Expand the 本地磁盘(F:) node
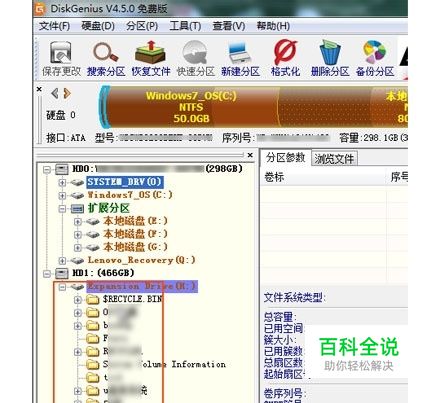Viewport: 440px width, 403px height. [x=78, y=235]
